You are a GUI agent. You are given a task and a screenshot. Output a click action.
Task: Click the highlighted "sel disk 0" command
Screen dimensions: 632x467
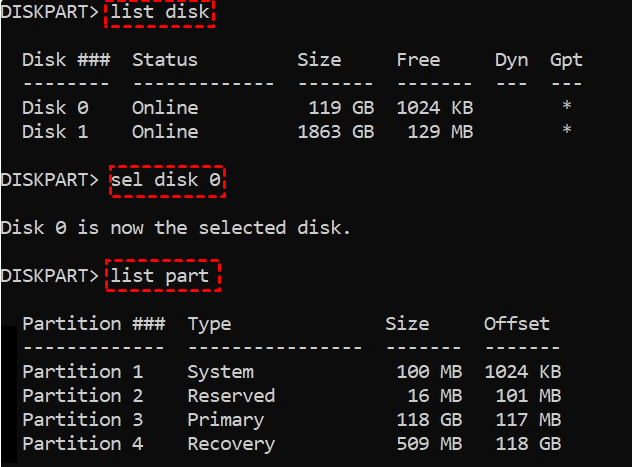point(165,179)
